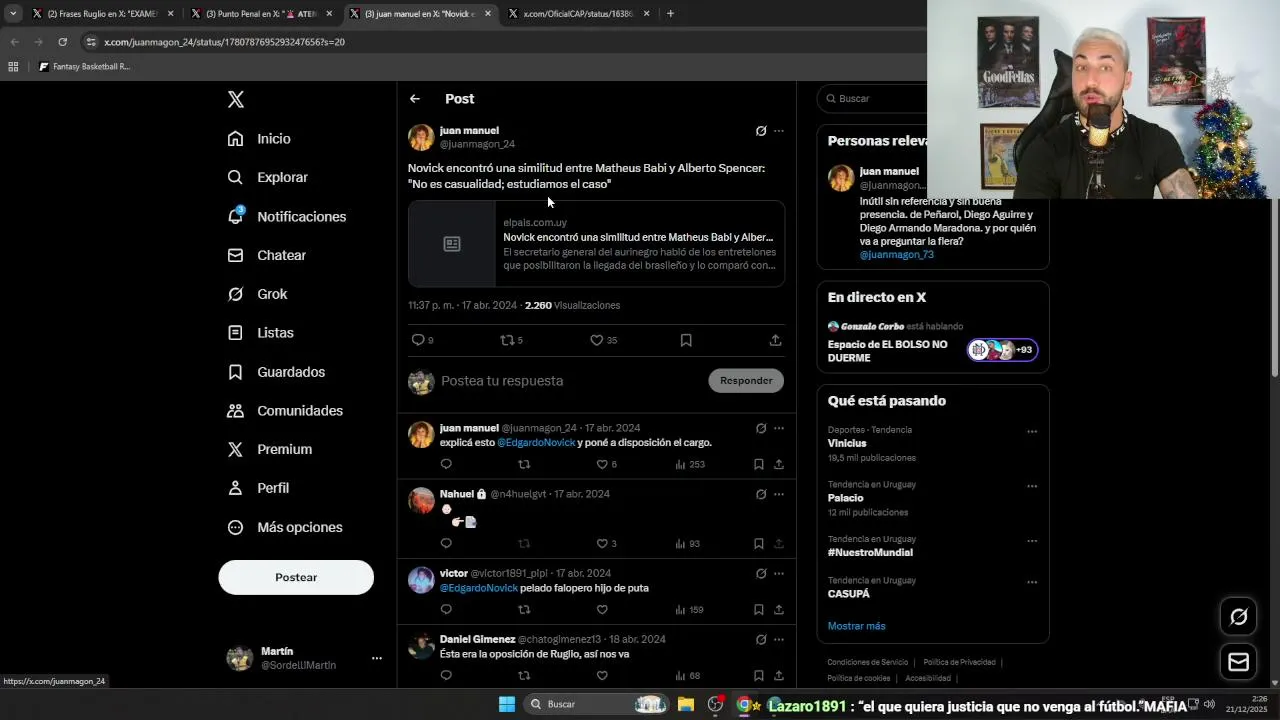Screen dimensions: 1280x720
Task: Reply to Nahuel's comment
Action: [446, 544]
